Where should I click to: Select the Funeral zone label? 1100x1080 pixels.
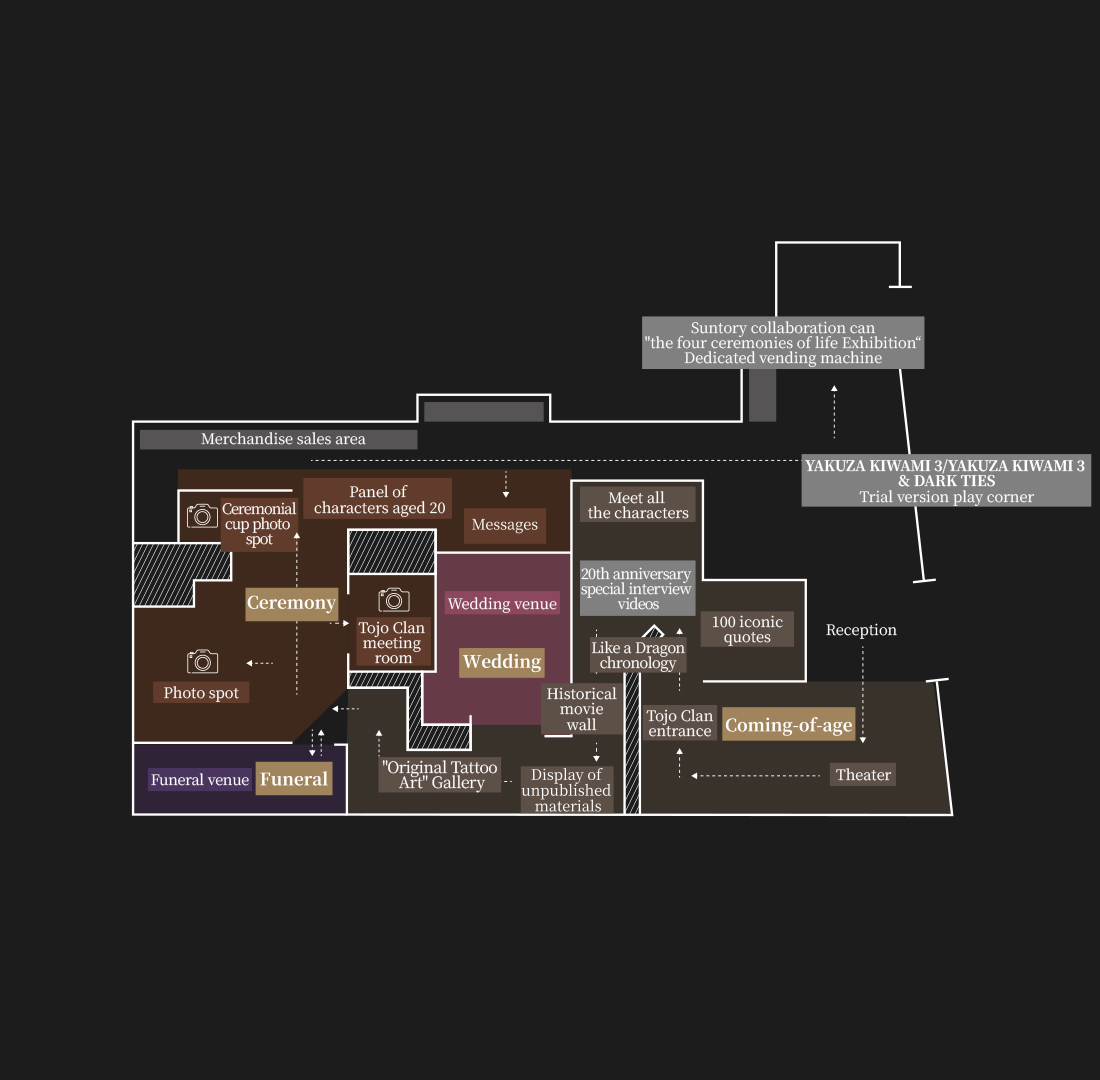(x=293, y=780)
